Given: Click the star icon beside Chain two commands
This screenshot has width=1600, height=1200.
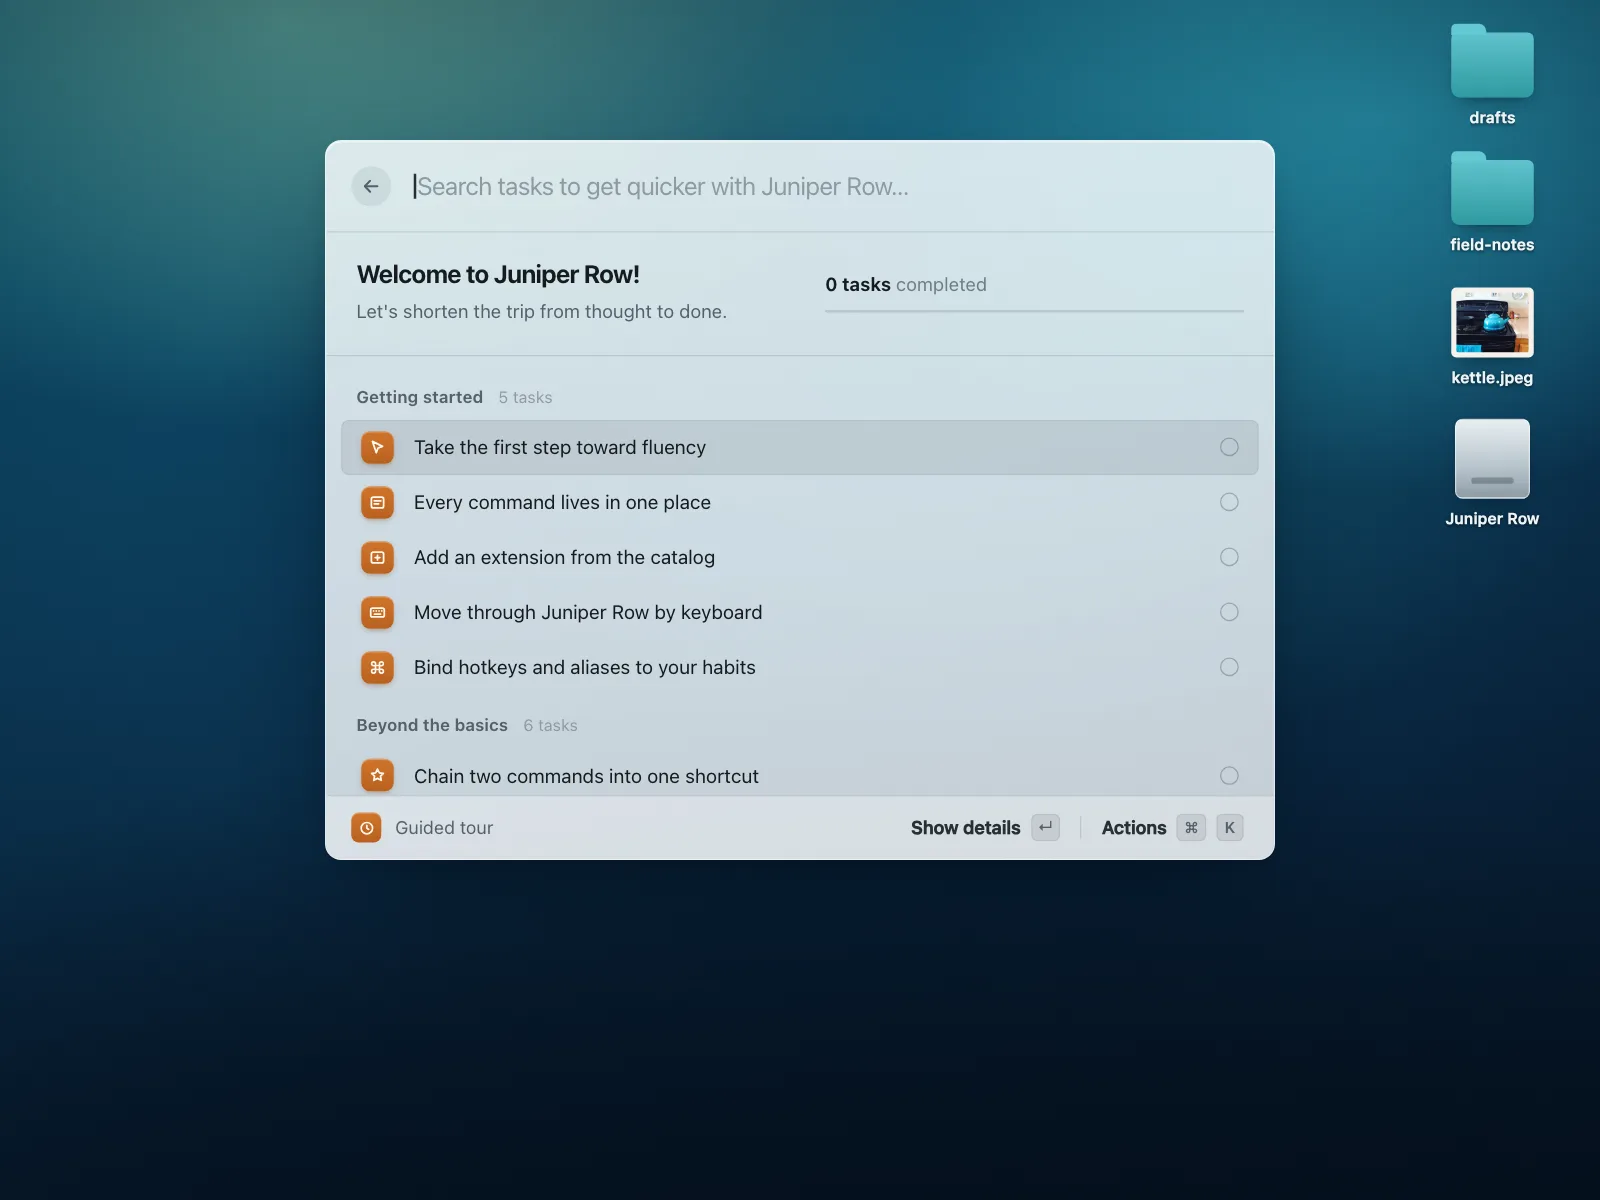Looking at the screenshot, I should [377, 776].
